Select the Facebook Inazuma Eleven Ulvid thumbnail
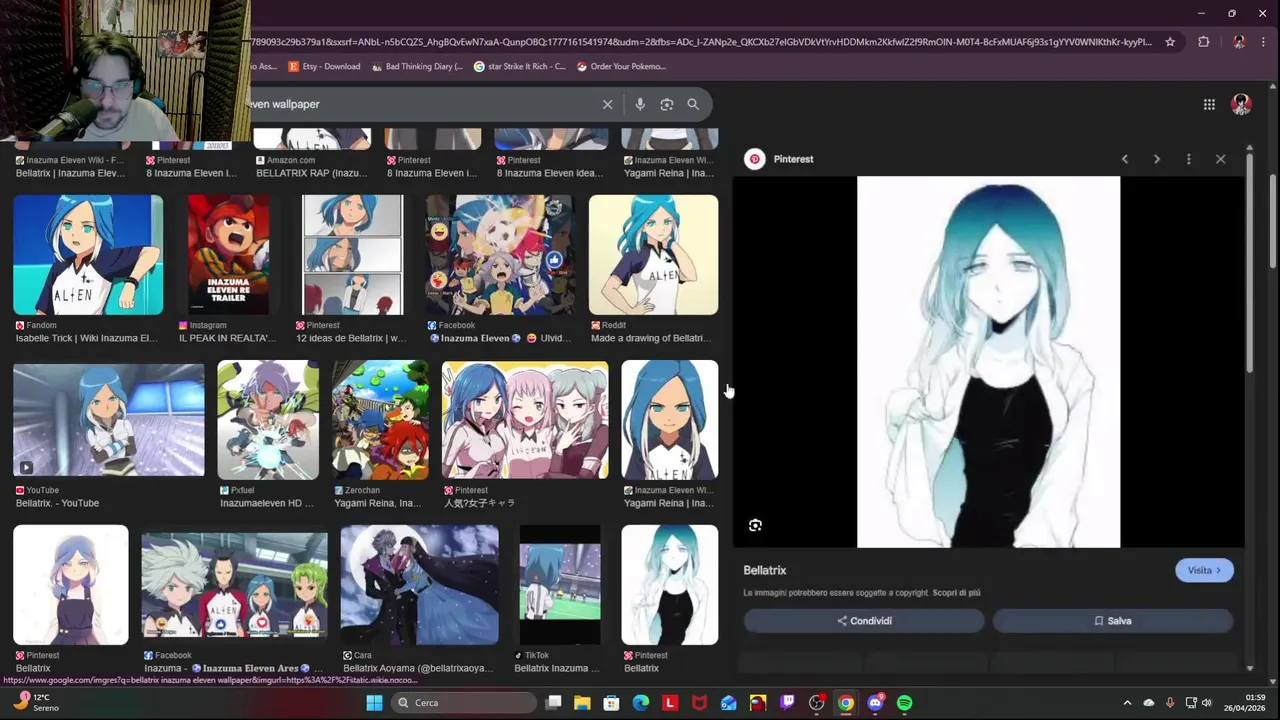 500,255
